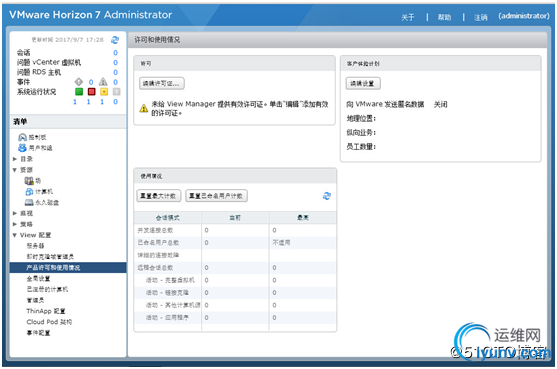The image size is (557, 369).
Task: Select 即时克隆域管理员 in the tree
Action: coord(50,257)
